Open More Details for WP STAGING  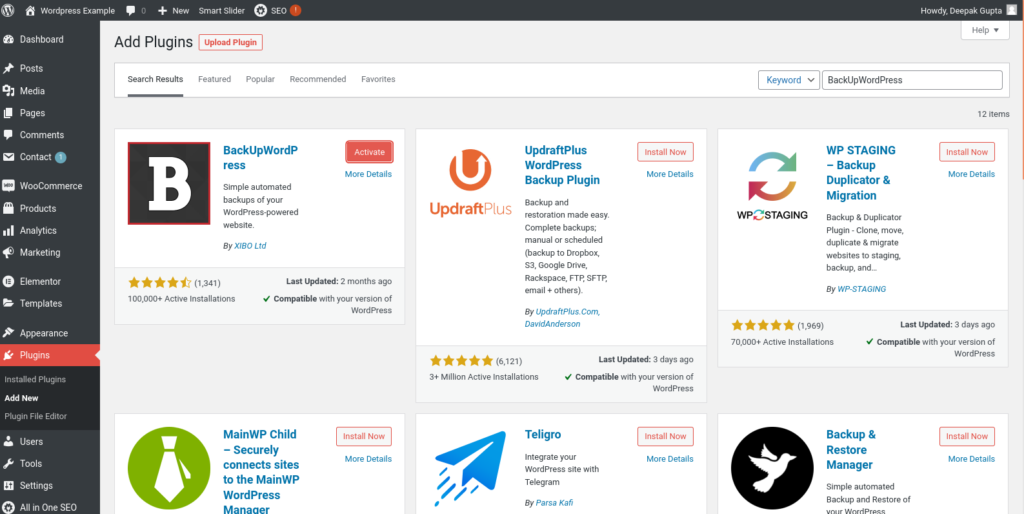pos(971,174)
